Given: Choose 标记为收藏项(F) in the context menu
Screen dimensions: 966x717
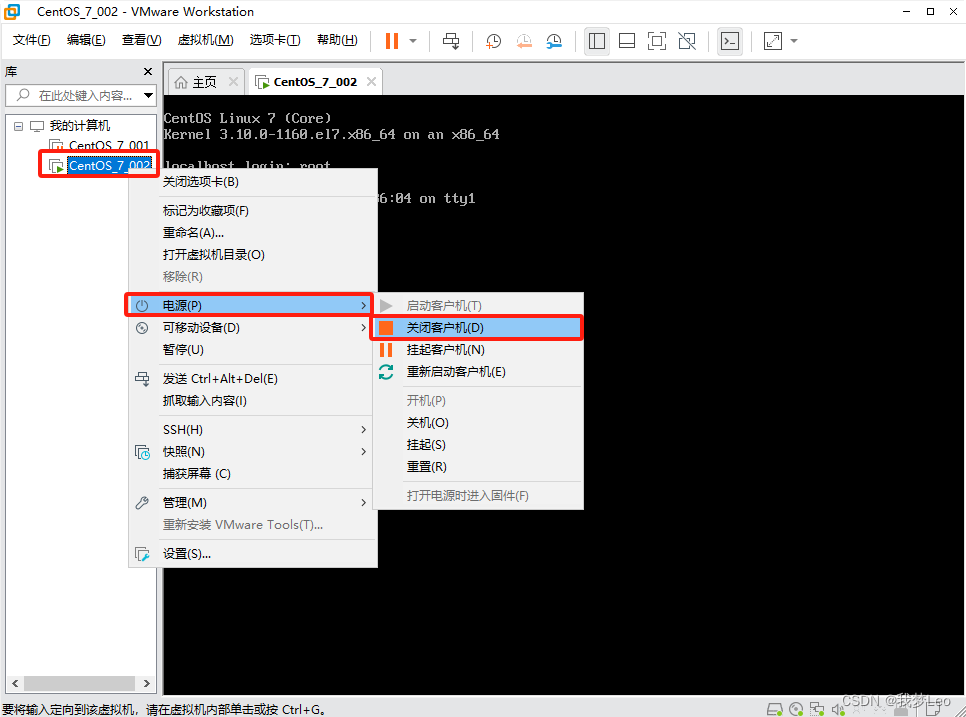Looking at the screenshot, I should point(253,211).
